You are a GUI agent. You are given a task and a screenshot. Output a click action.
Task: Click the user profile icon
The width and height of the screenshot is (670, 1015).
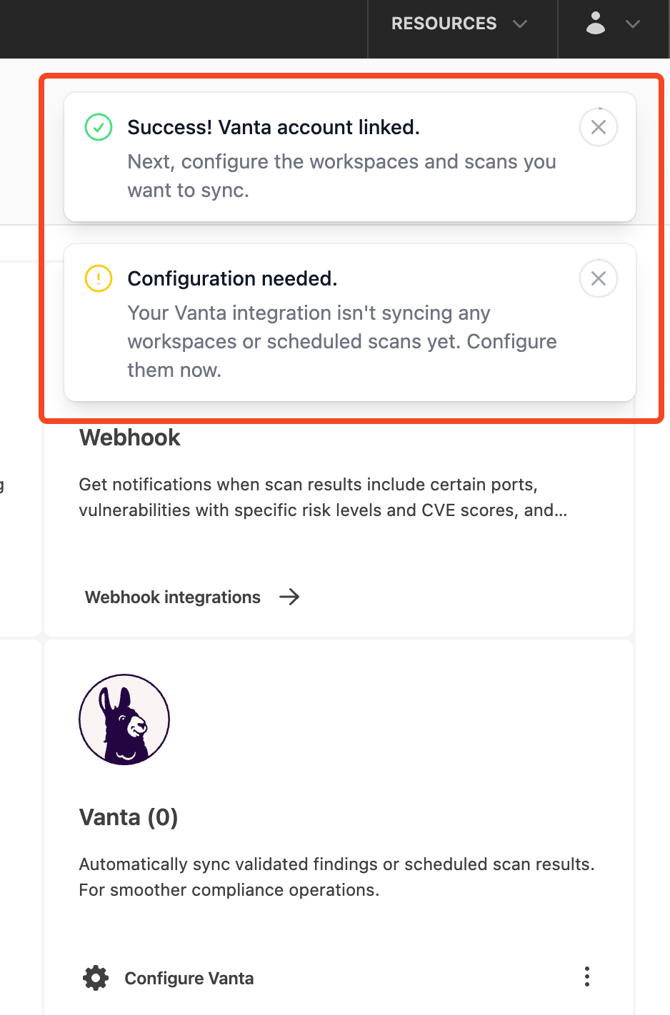[x=596, y=23]
